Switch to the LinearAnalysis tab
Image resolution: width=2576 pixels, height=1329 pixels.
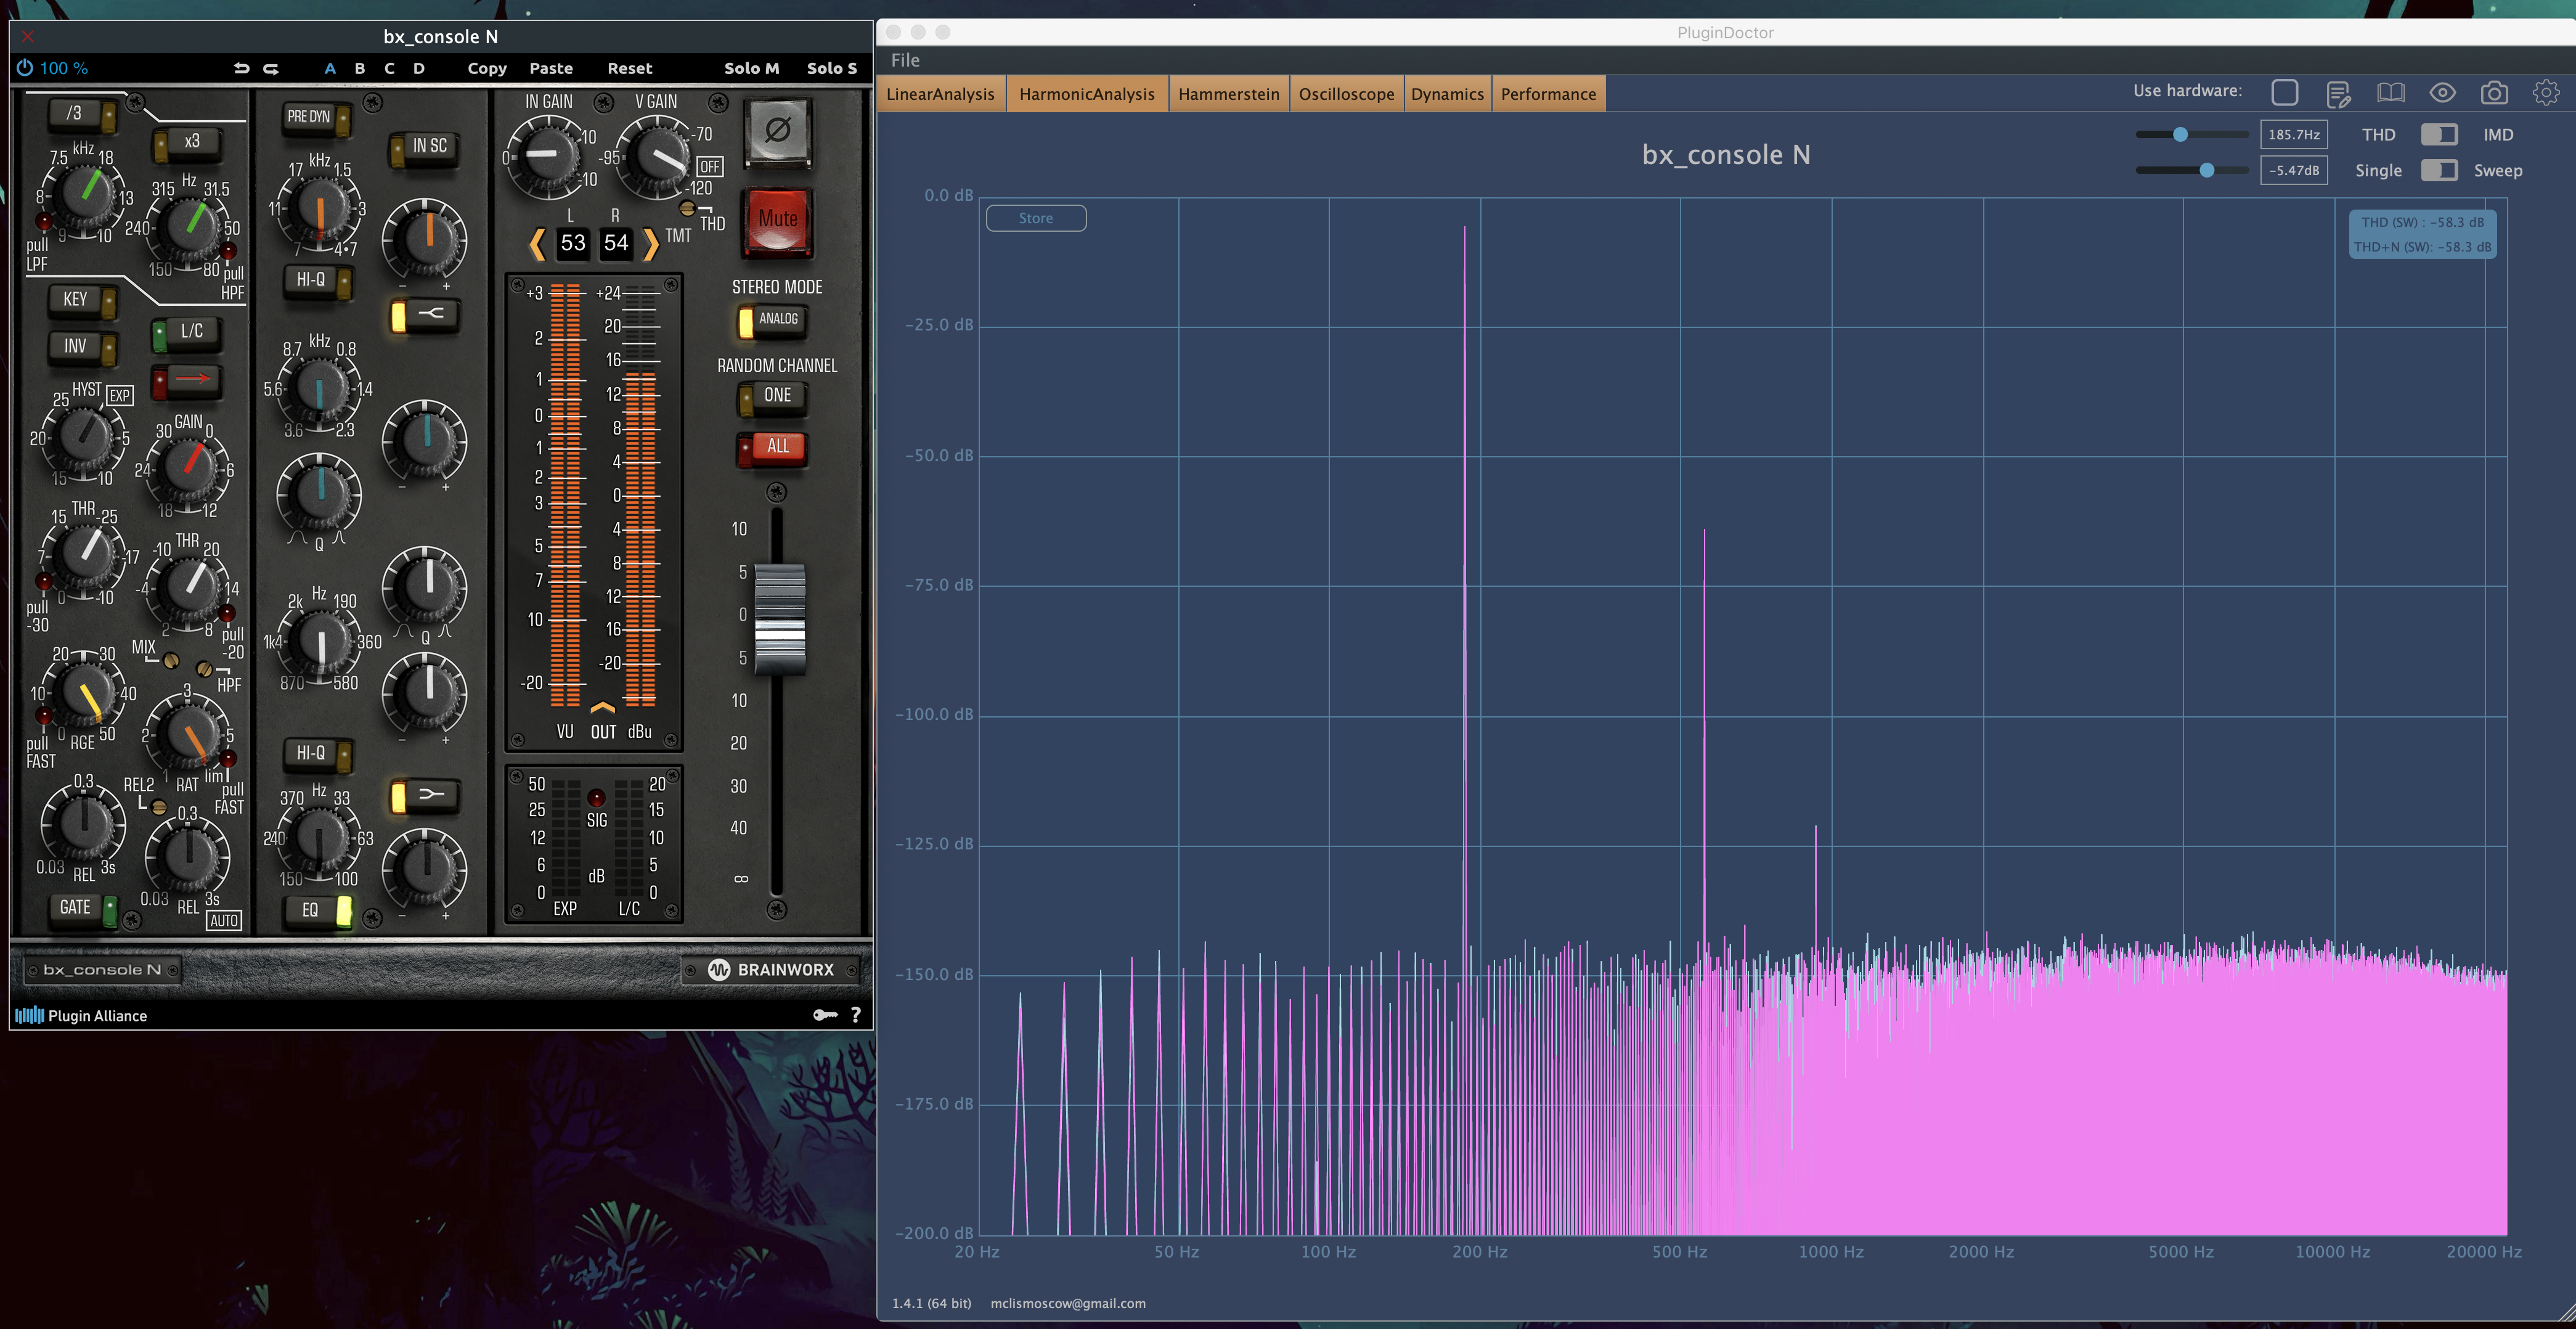click(x=940, y=94)
